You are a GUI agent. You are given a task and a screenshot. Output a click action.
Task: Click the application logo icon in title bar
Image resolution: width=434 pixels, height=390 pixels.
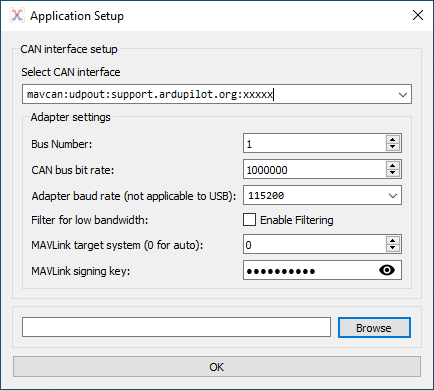[17, 15]
